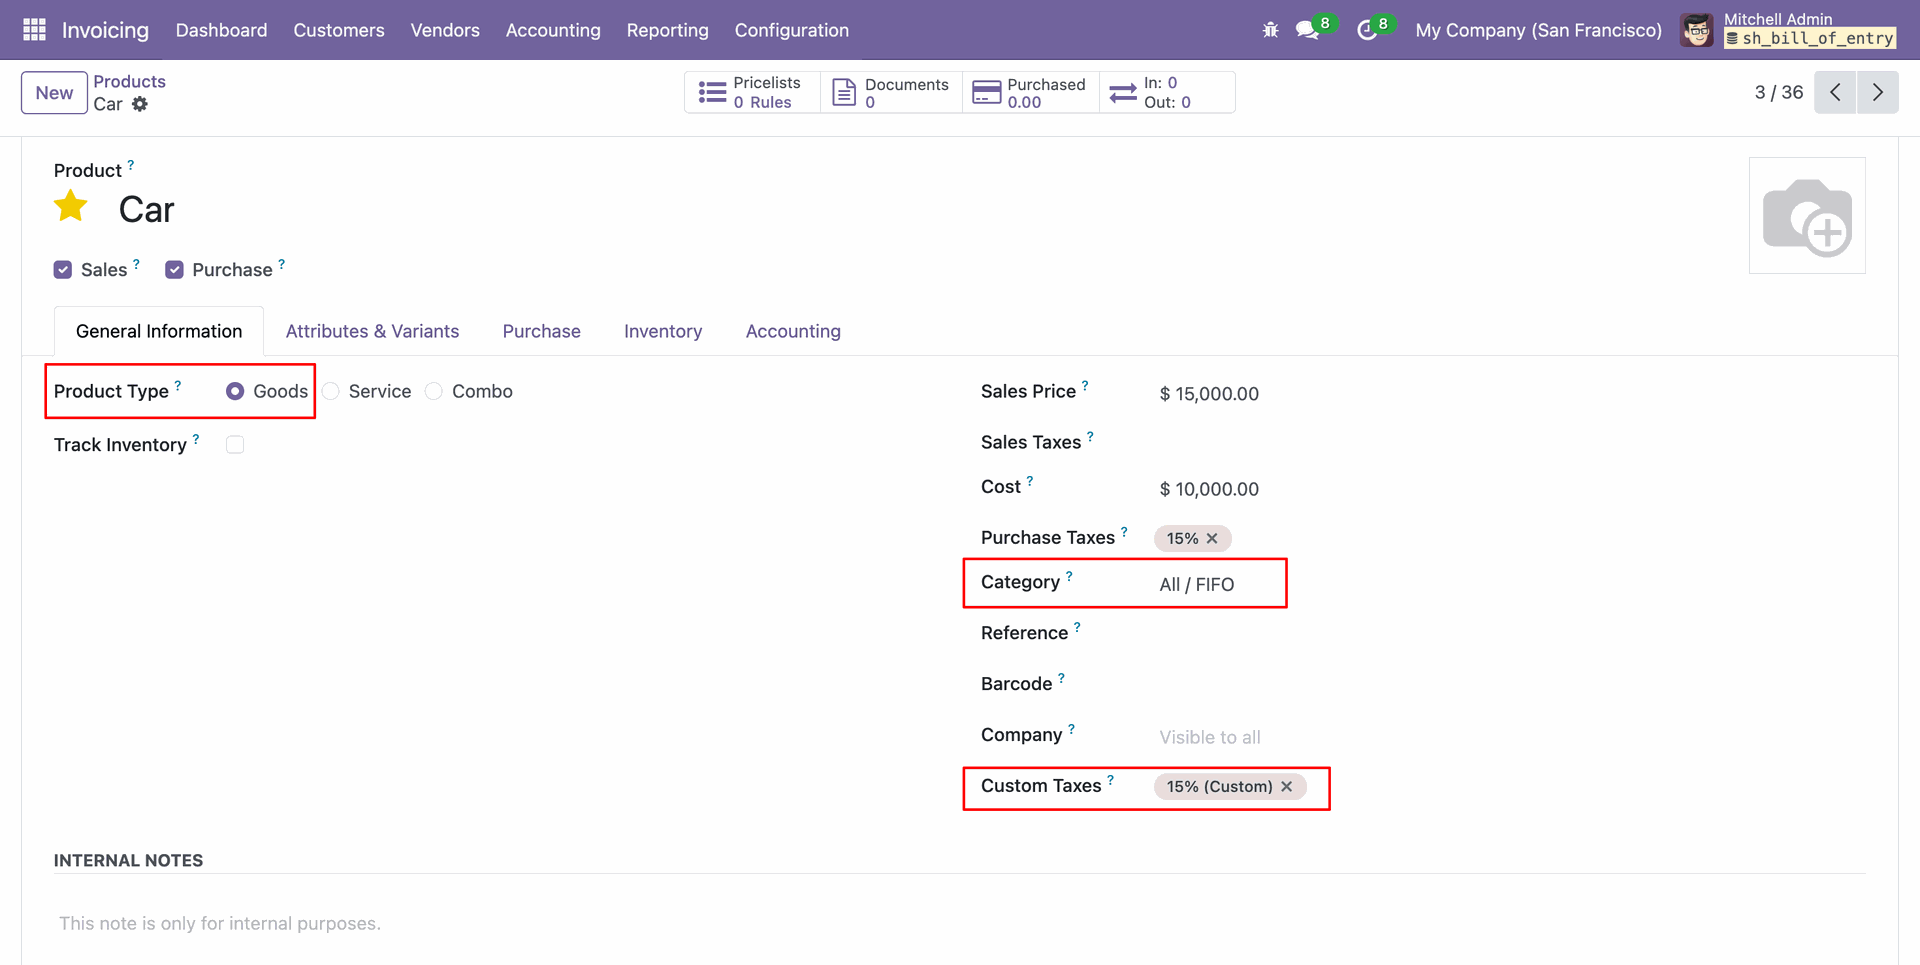Open the chat messages icon
The width and height of the screenshot is (1920, 965).
pyautogui.click(x=1307, y=30)
